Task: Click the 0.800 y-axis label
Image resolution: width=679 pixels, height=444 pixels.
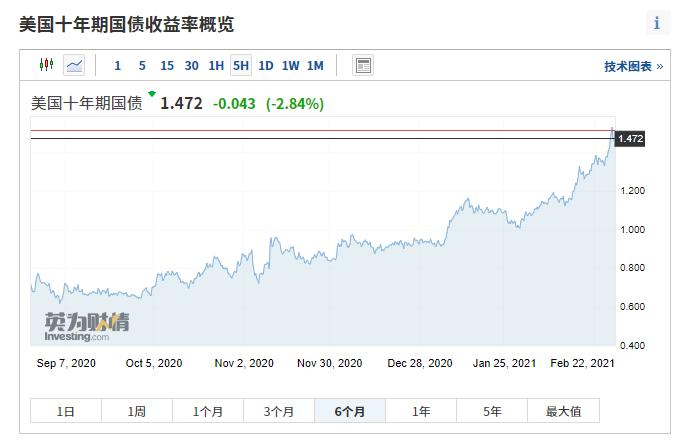Action: click(x=632, y=268)
